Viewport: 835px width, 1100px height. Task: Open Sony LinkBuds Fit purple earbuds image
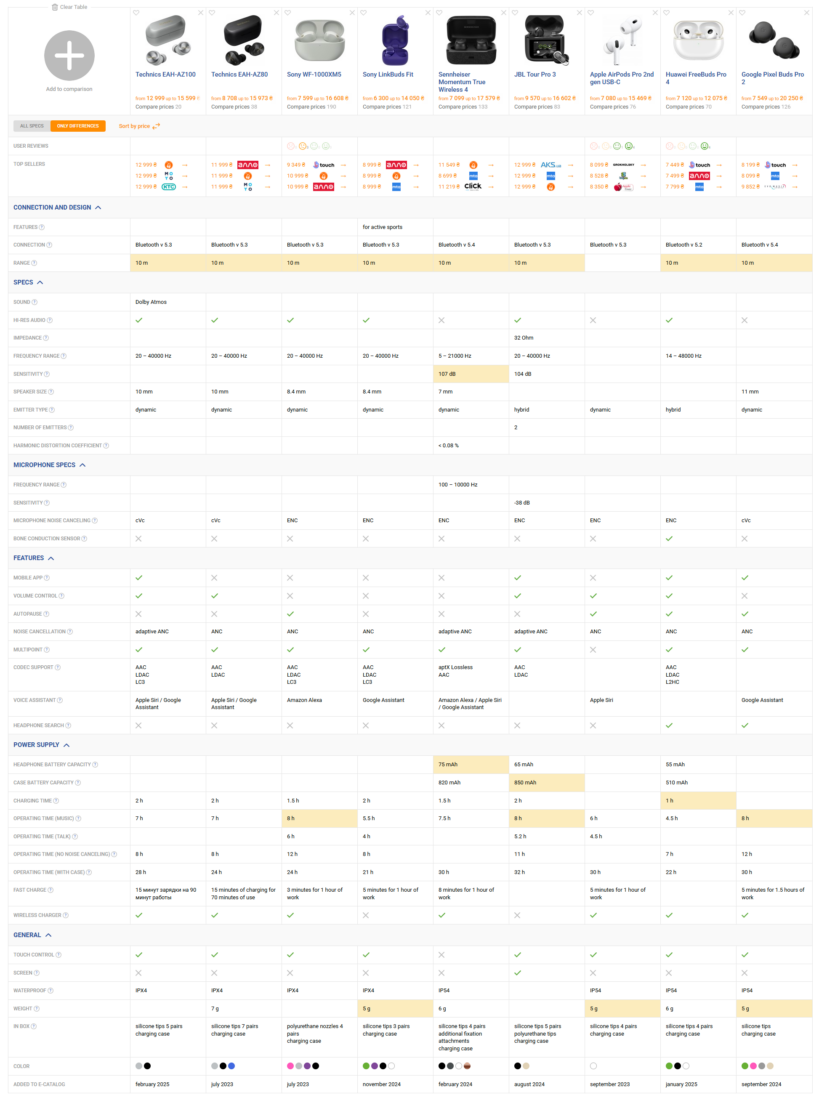(x=395, y=41)
